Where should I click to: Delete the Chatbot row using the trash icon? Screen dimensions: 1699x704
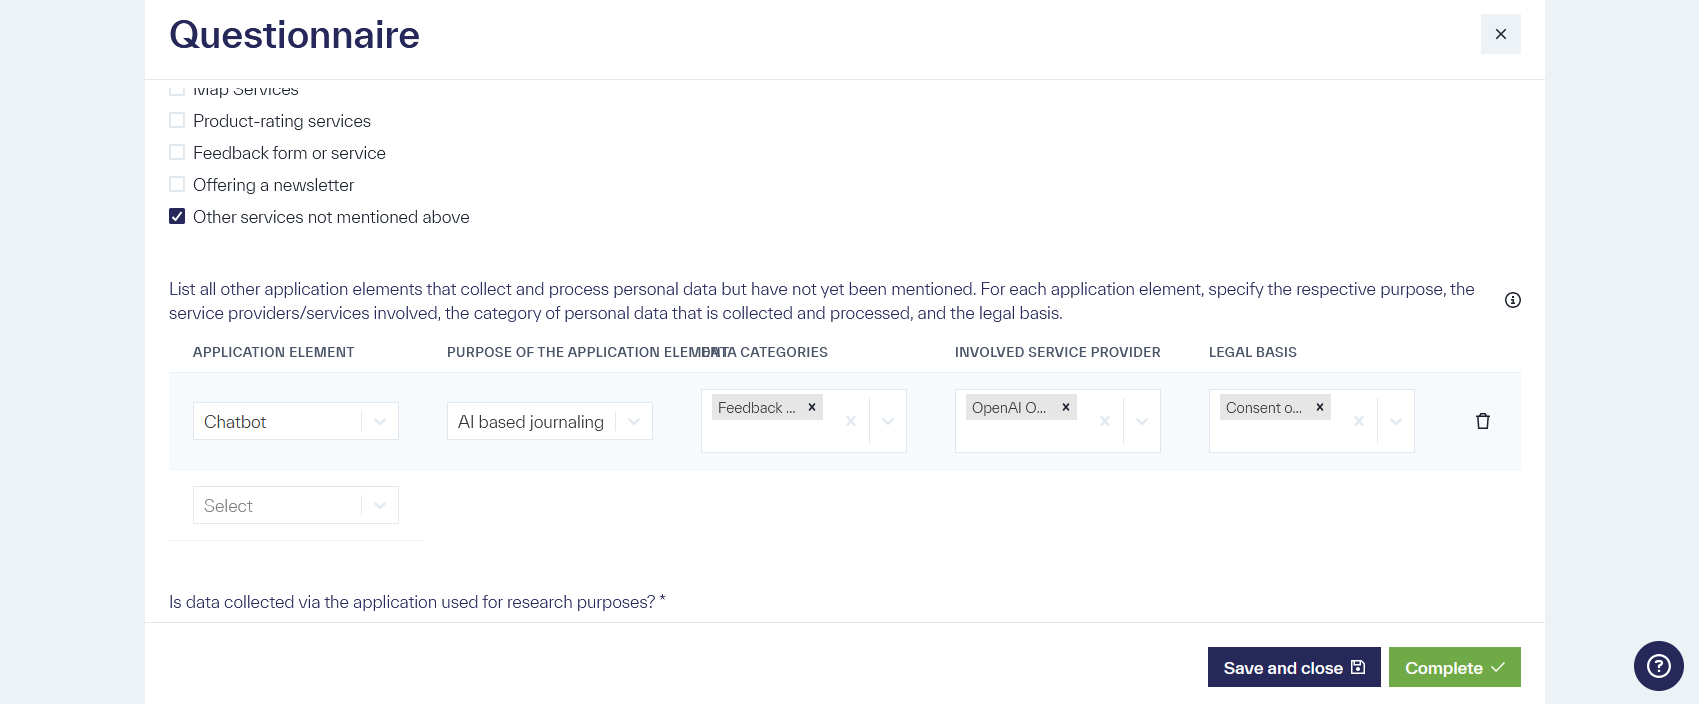tap(1483, 421)
